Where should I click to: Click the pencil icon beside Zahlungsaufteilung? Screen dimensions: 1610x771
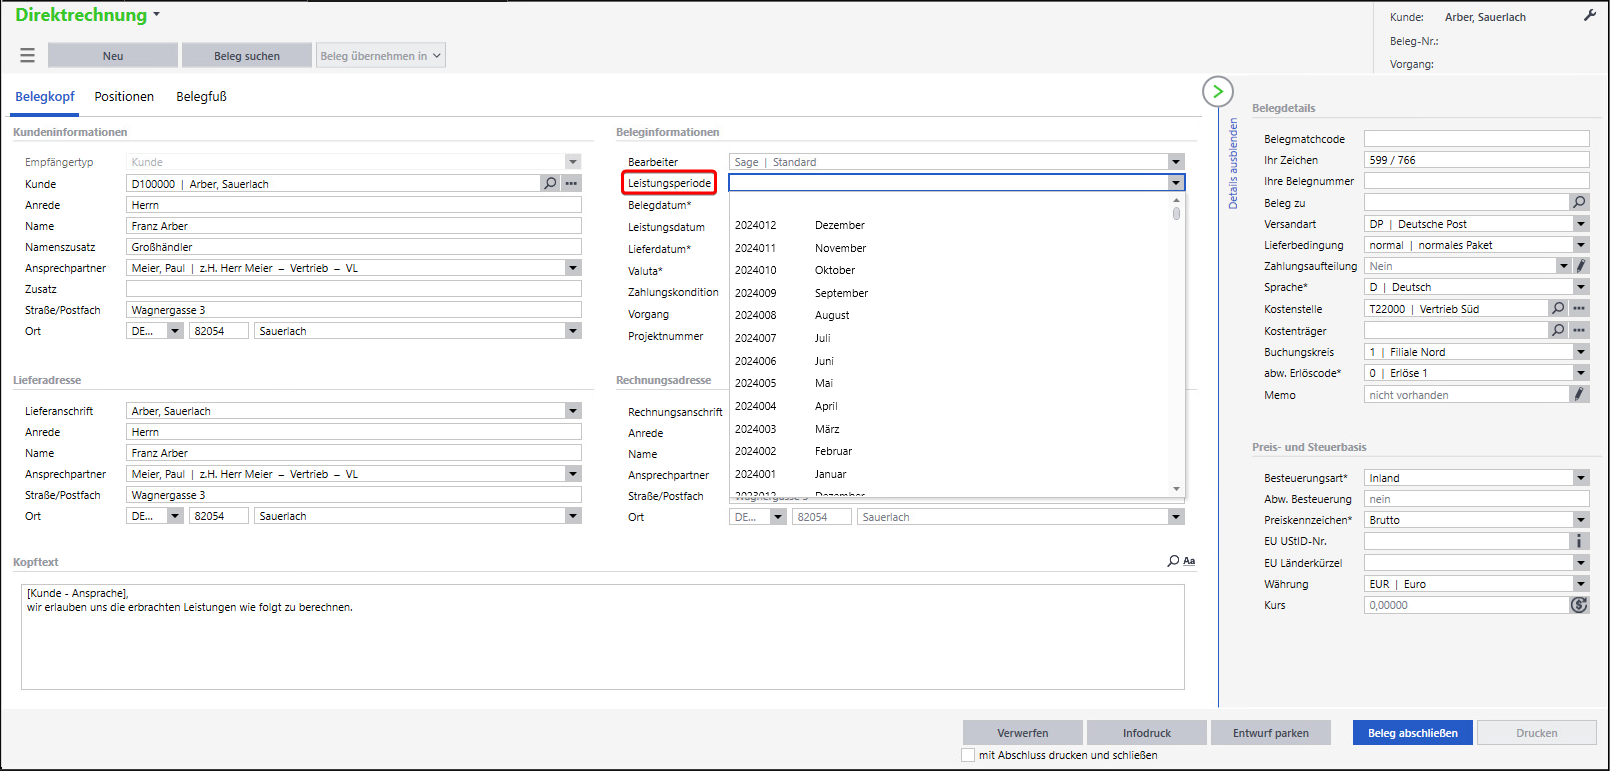(x=1581, y=266)
